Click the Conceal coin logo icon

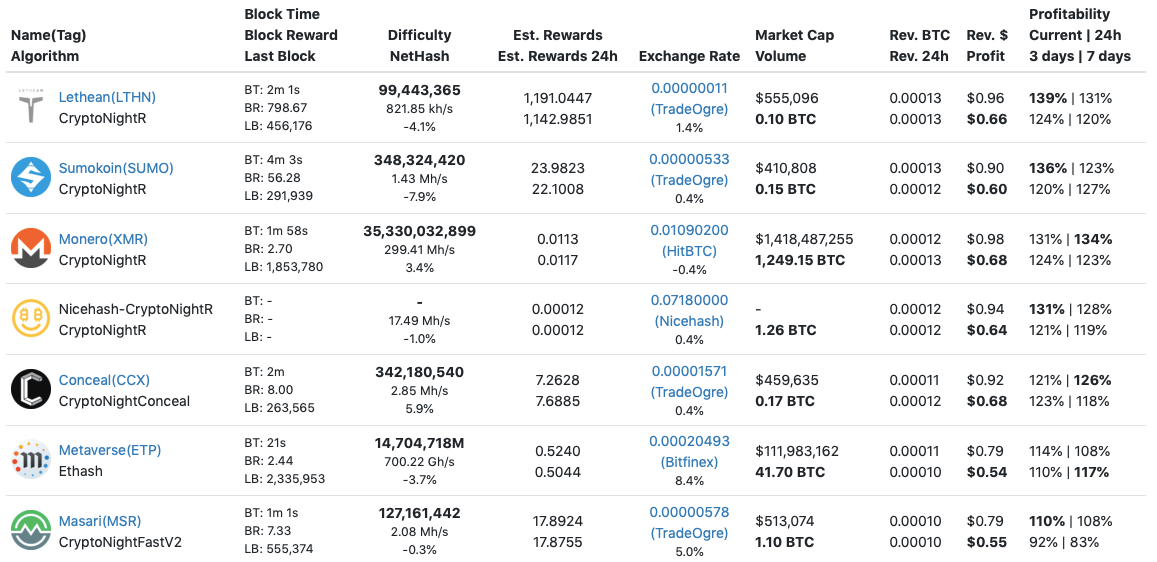pyautogui.click(x=31, y=390)
